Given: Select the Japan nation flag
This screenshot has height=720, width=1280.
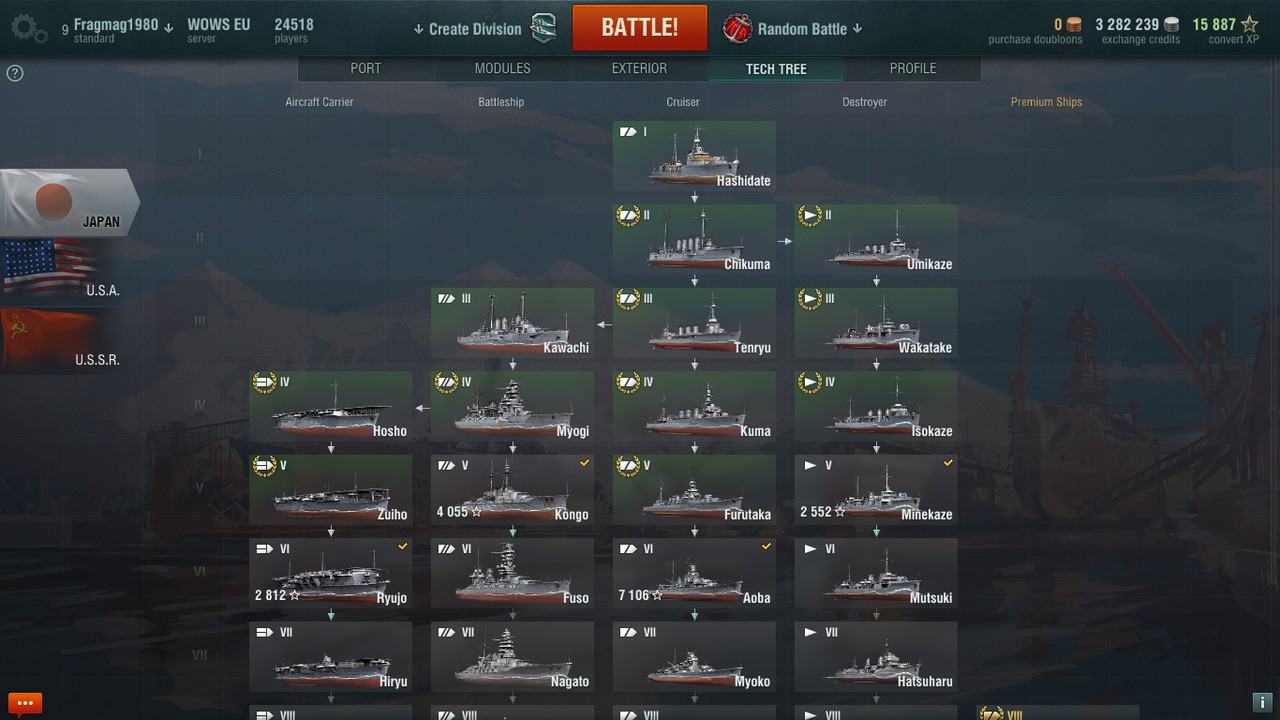Looking at the screenshot, I should [68, 203].
